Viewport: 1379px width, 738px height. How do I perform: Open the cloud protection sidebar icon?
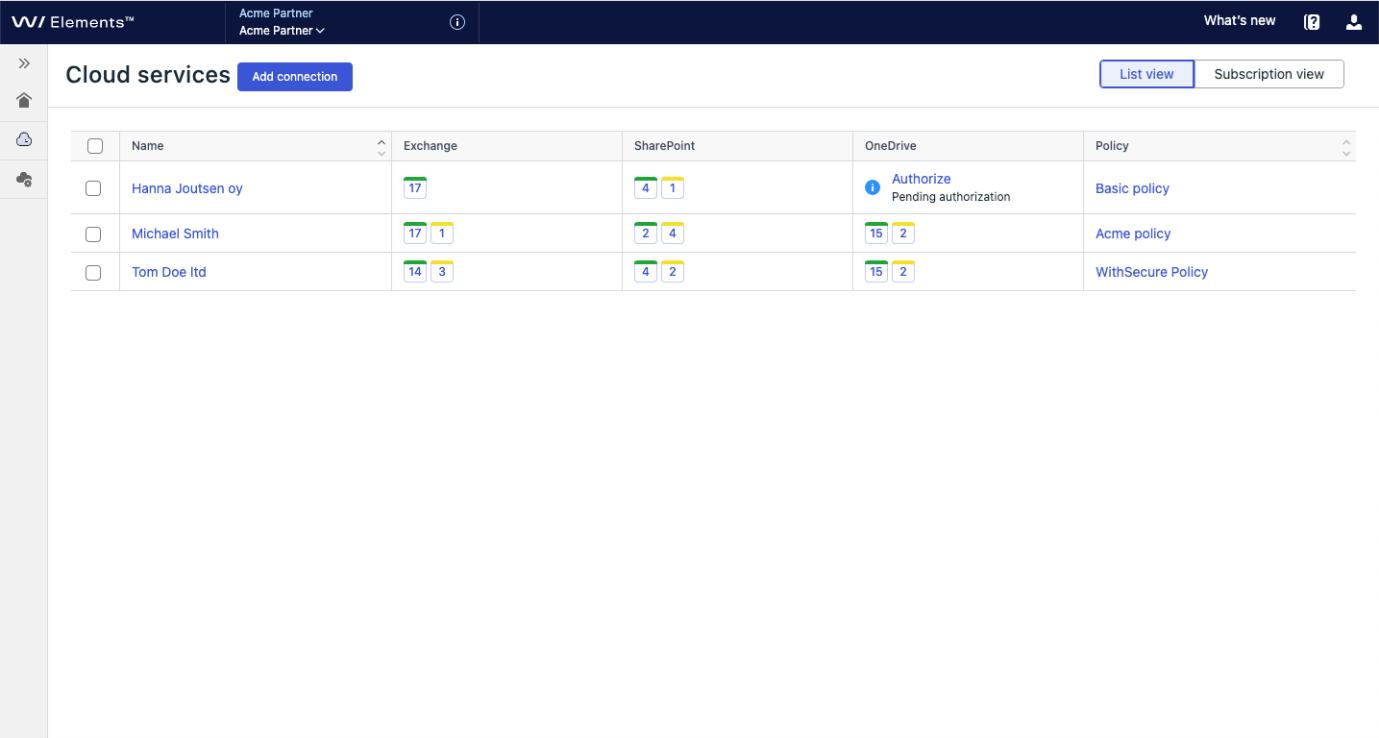(x=24, y=140)
